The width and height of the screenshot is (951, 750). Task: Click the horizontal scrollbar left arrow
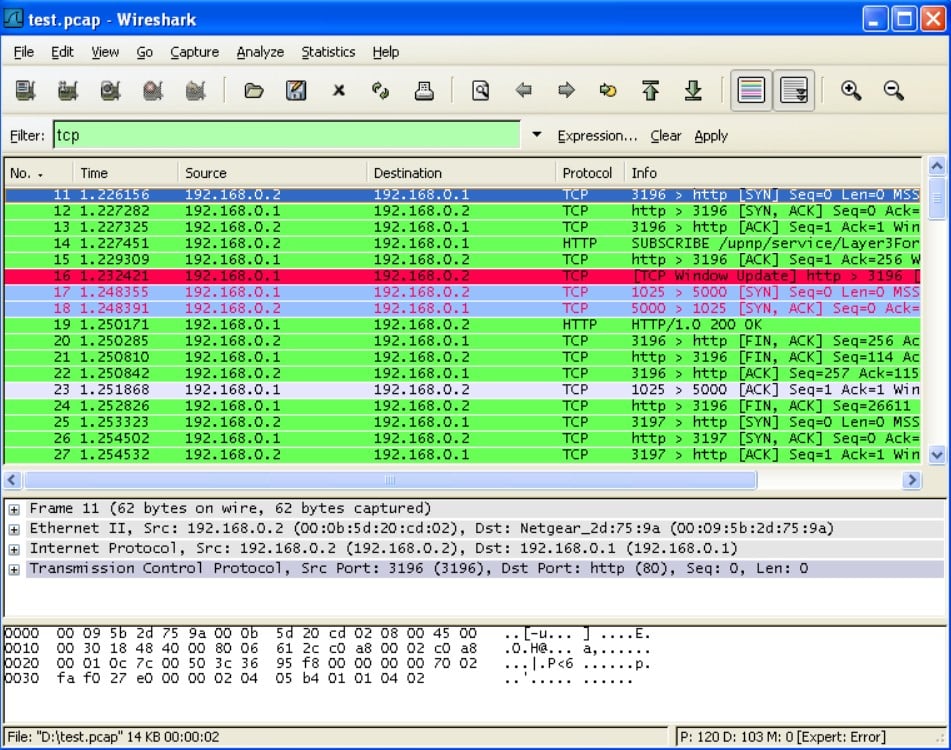[x=13, y=480]
